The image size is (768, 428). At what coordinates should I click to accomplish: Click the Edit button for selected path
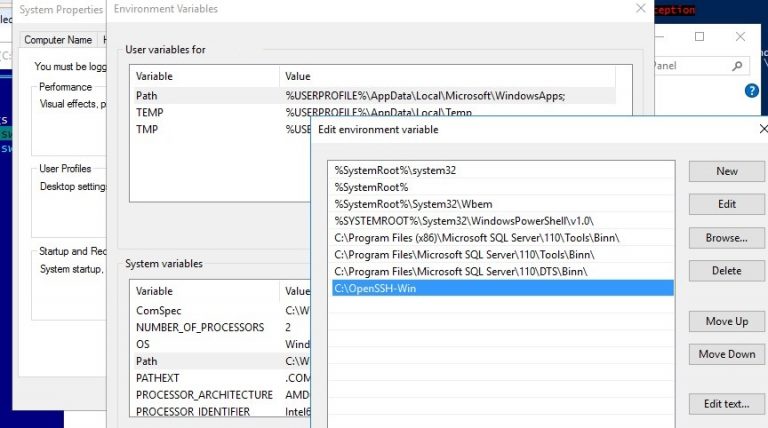(727, 204)
